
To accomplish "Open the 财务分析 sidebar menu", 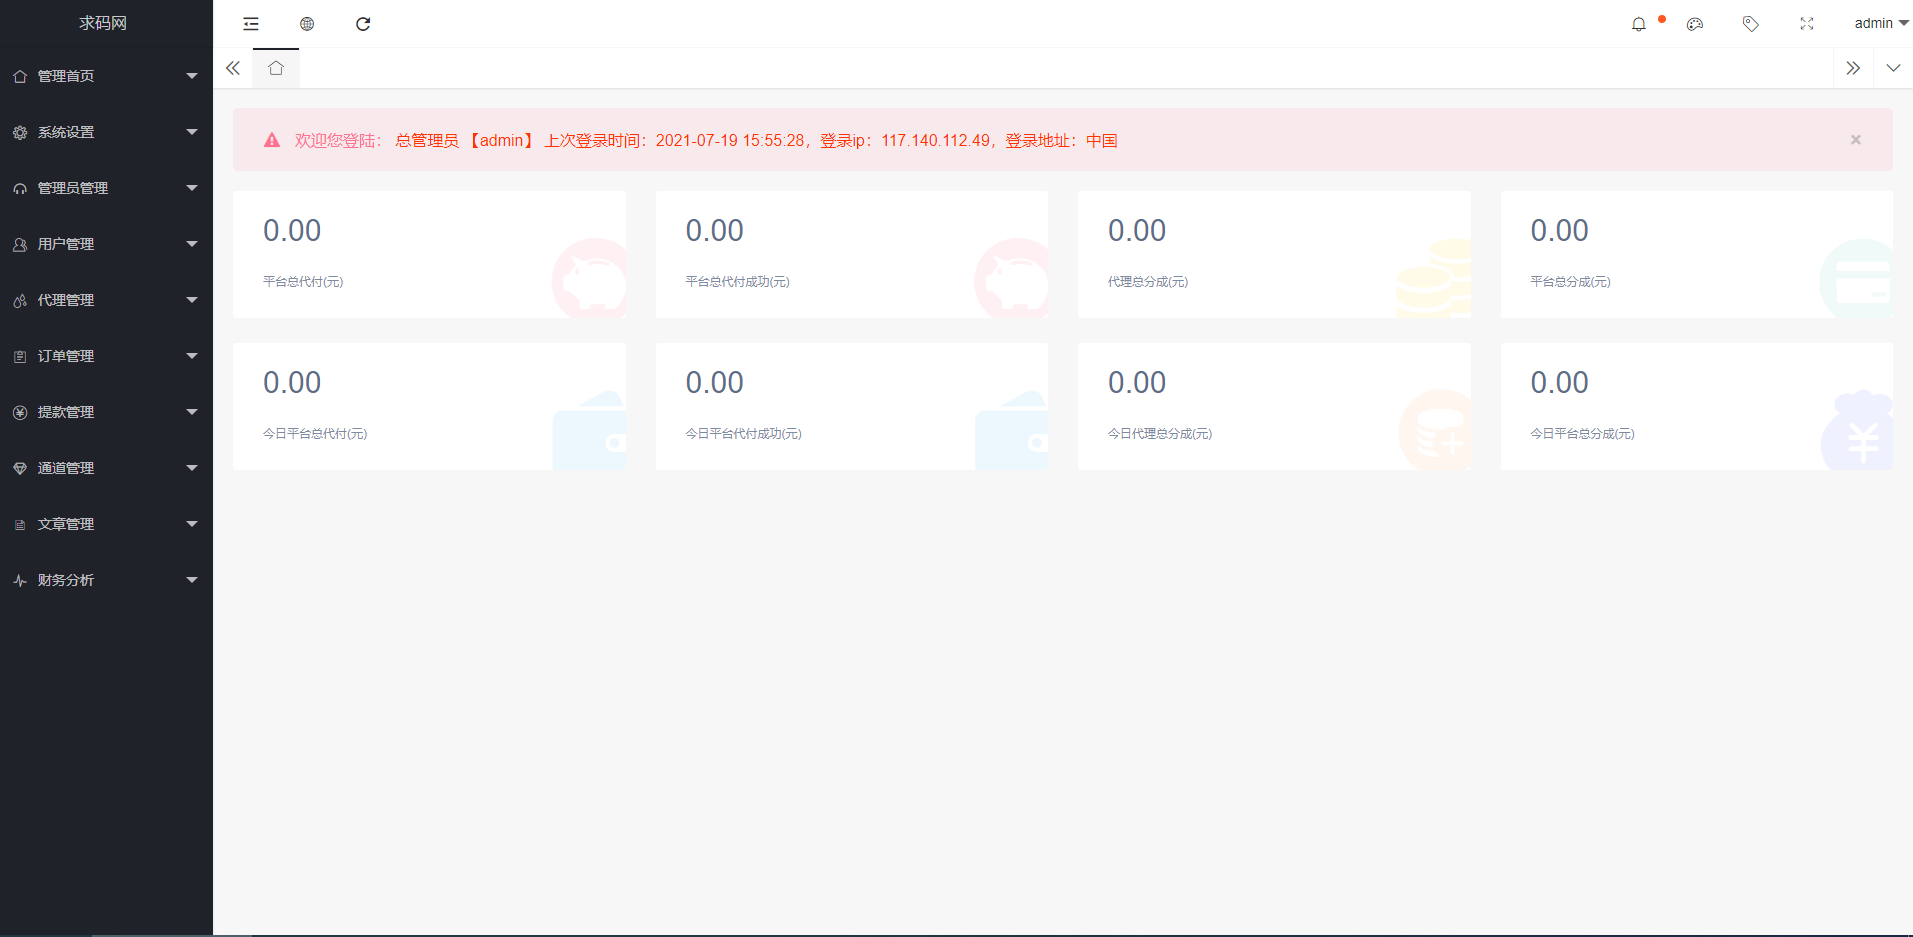I will [106, 580].
